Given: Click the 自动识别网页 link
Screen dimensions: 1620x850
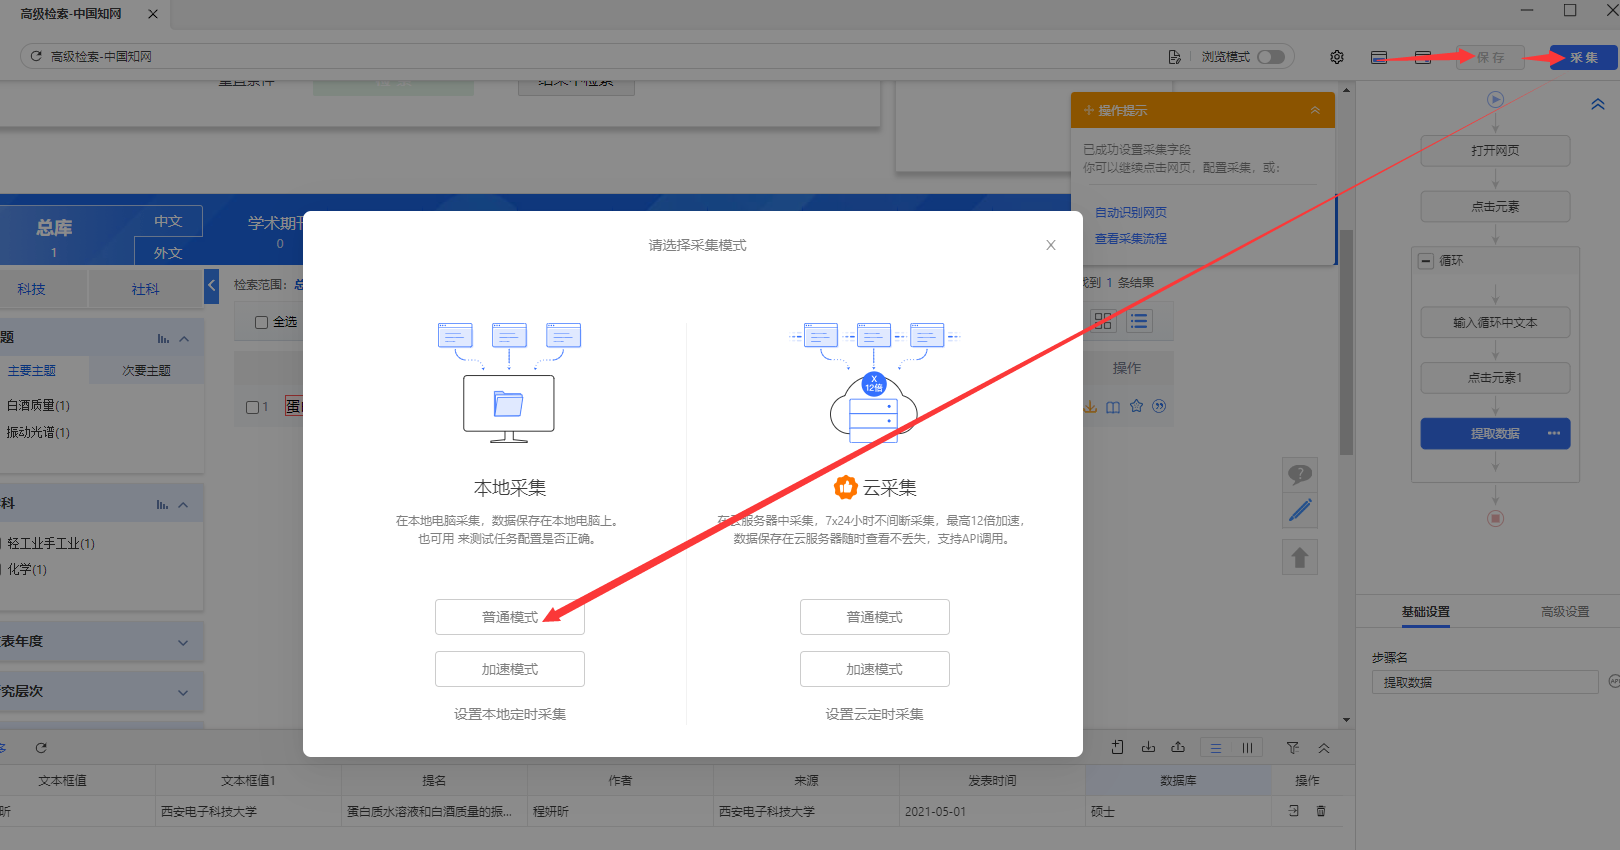Looking at the screenshot, I should pos(1131,213).
